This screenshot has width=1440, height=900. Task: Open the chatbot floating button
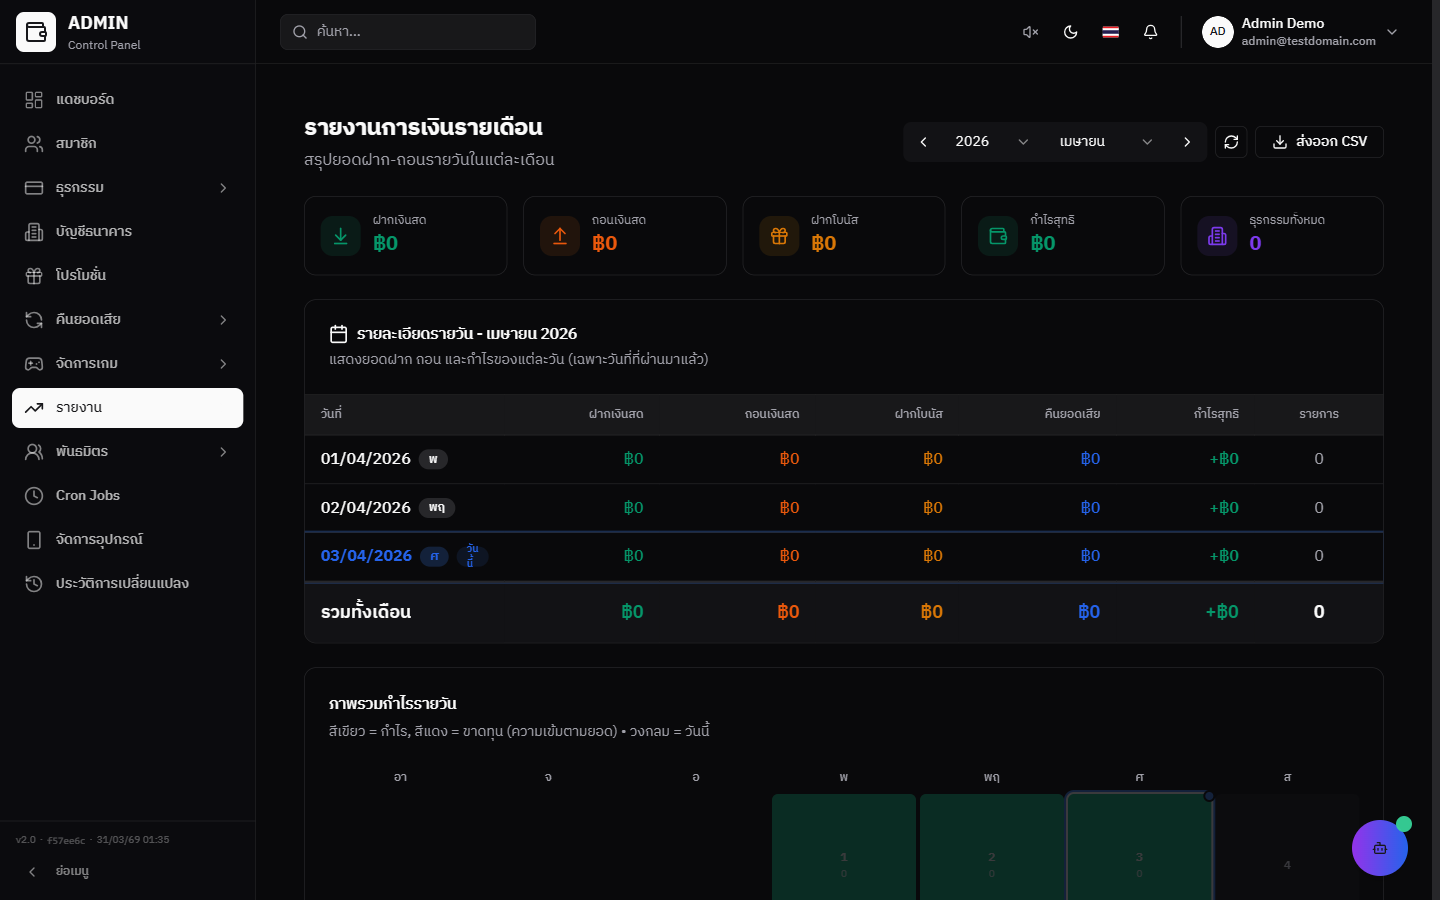coord(1379,848)
